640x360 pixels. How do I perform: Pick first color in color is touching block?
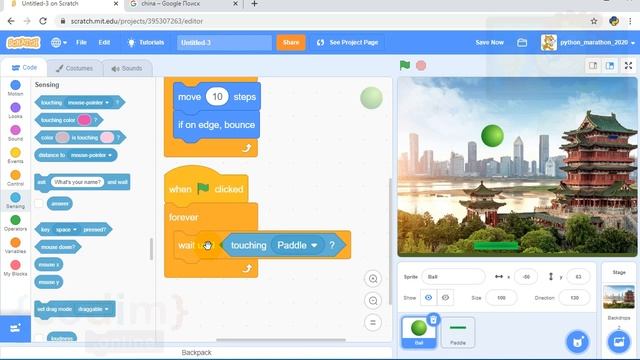click(62, 138)
